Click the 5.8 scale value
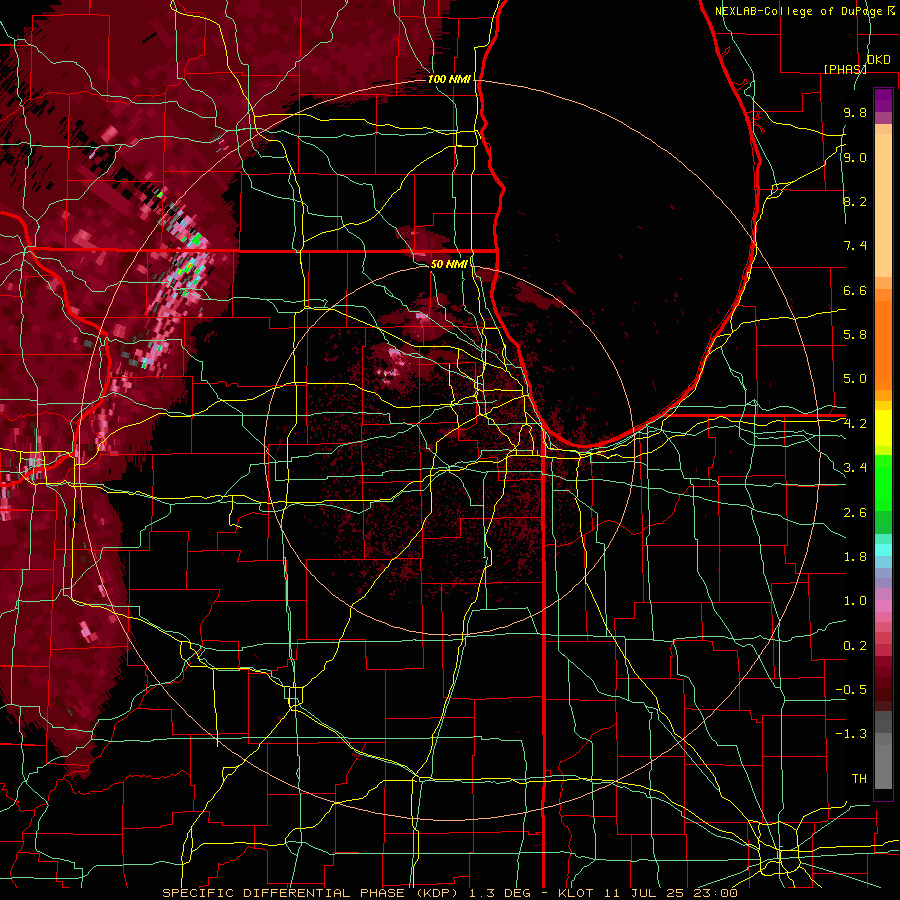The height and width of the screenshot is (900, 900). pos(855,335)
